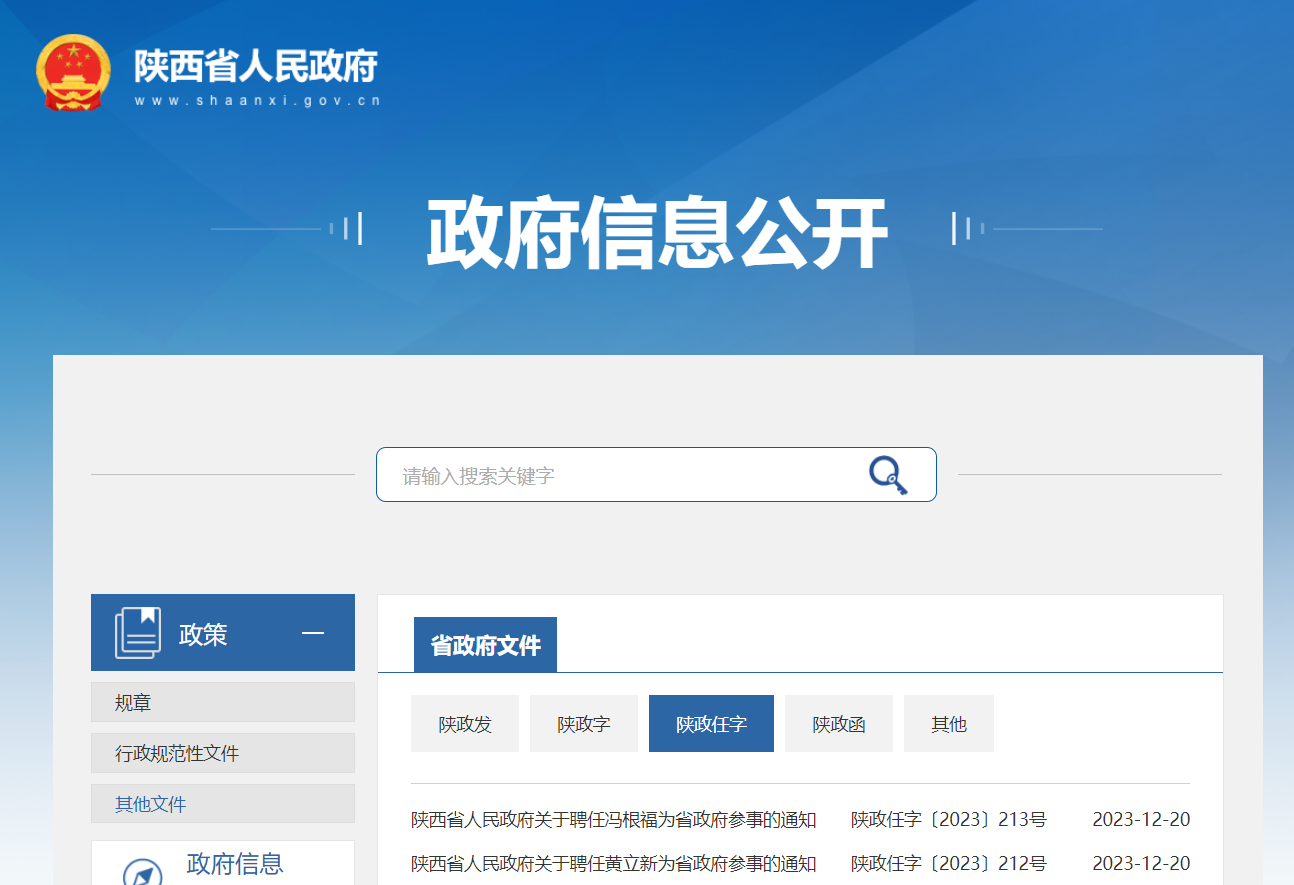Open notice about 聘任马根福为省政府参事
The height and width of the screenshot is (885, 1294).
614,820
